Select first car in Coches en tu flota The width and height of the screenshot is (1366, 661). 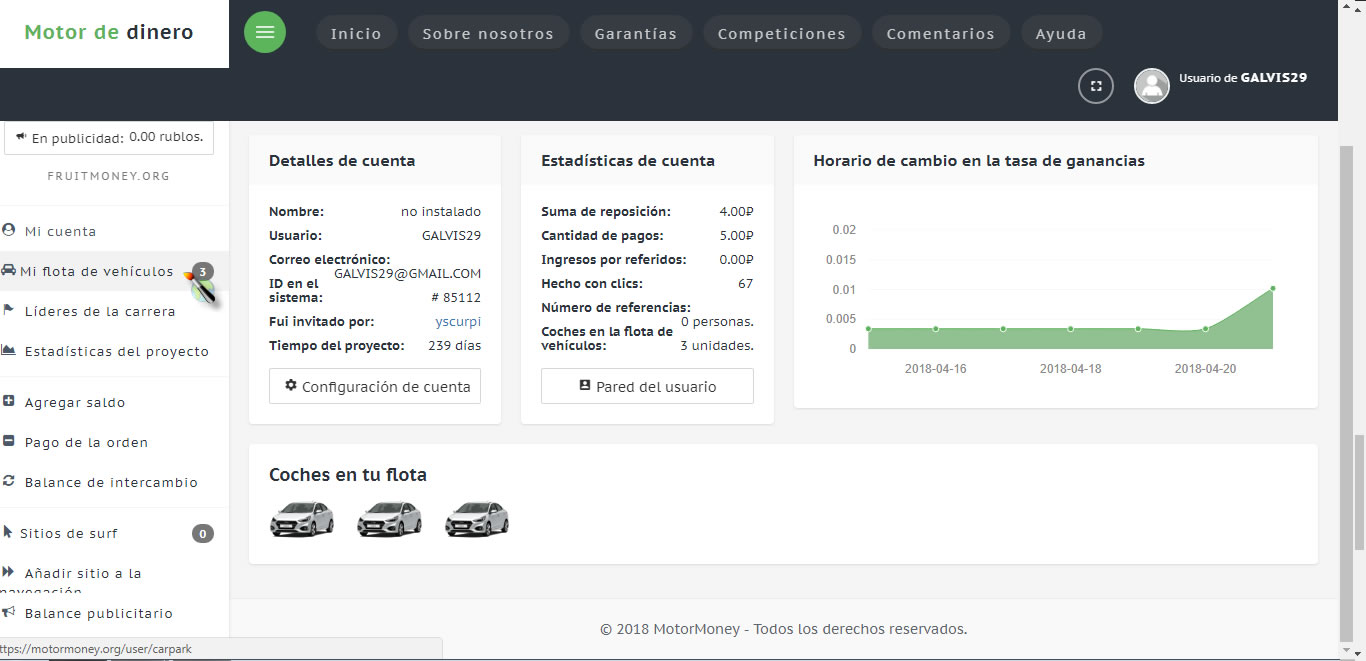pyautogui.click(x=302, y=518)
